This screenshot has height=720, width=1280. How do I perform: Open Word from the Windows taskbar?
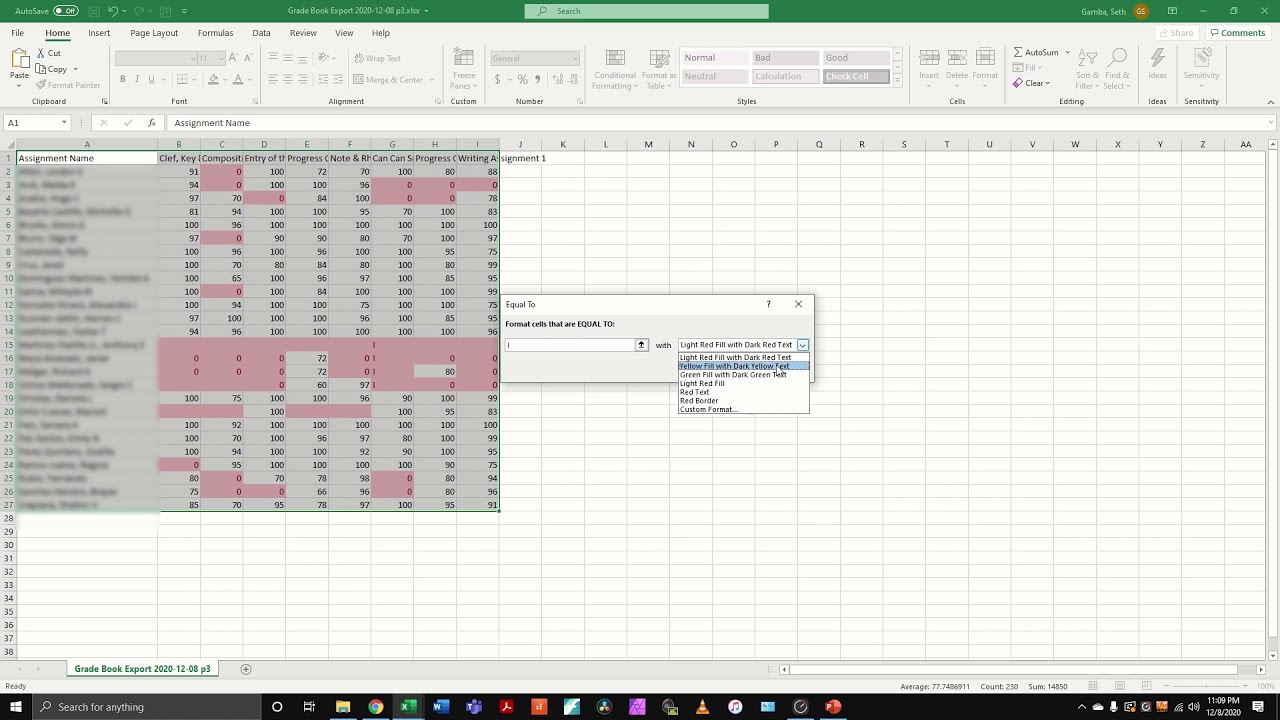coord(441,707)
